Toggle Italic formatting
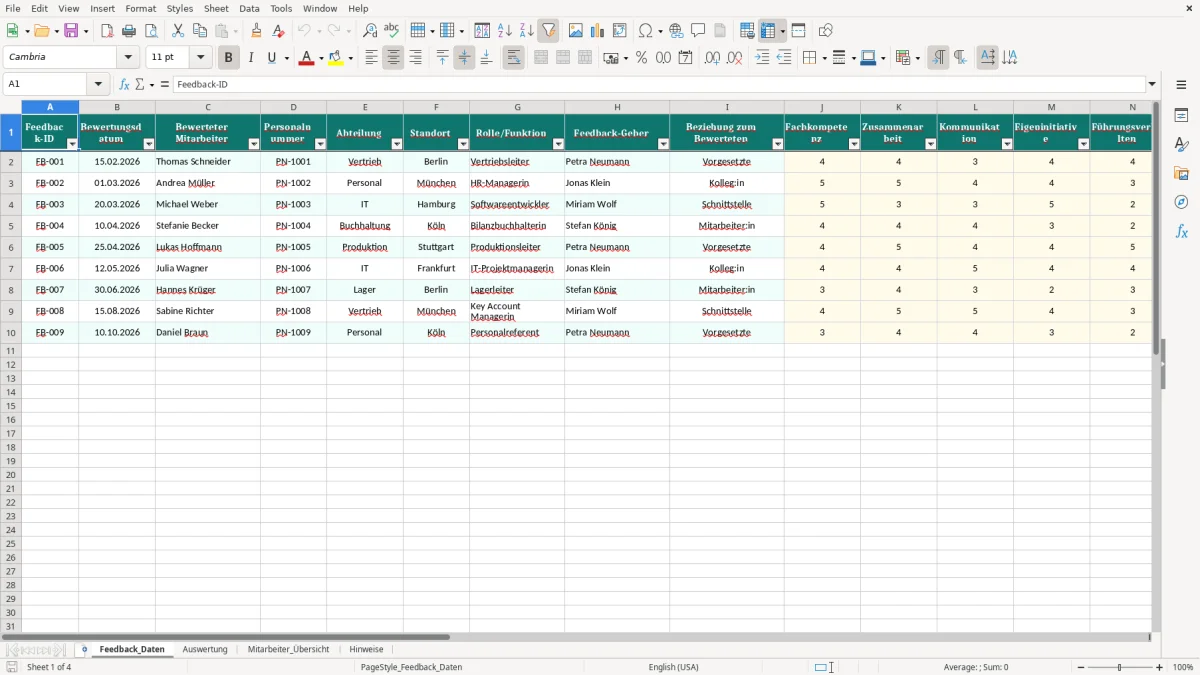The image size is (1200, 675). coord(251,58)
